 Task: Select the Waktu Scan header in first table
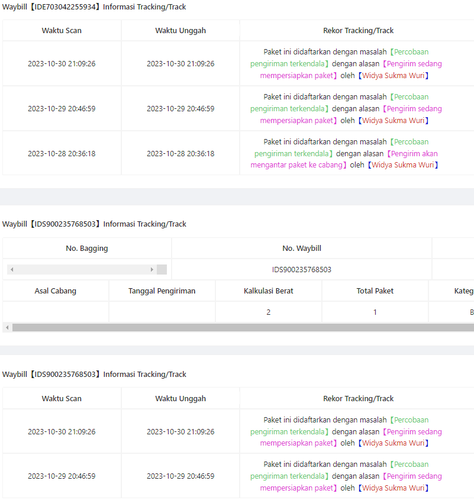point(62,30)
